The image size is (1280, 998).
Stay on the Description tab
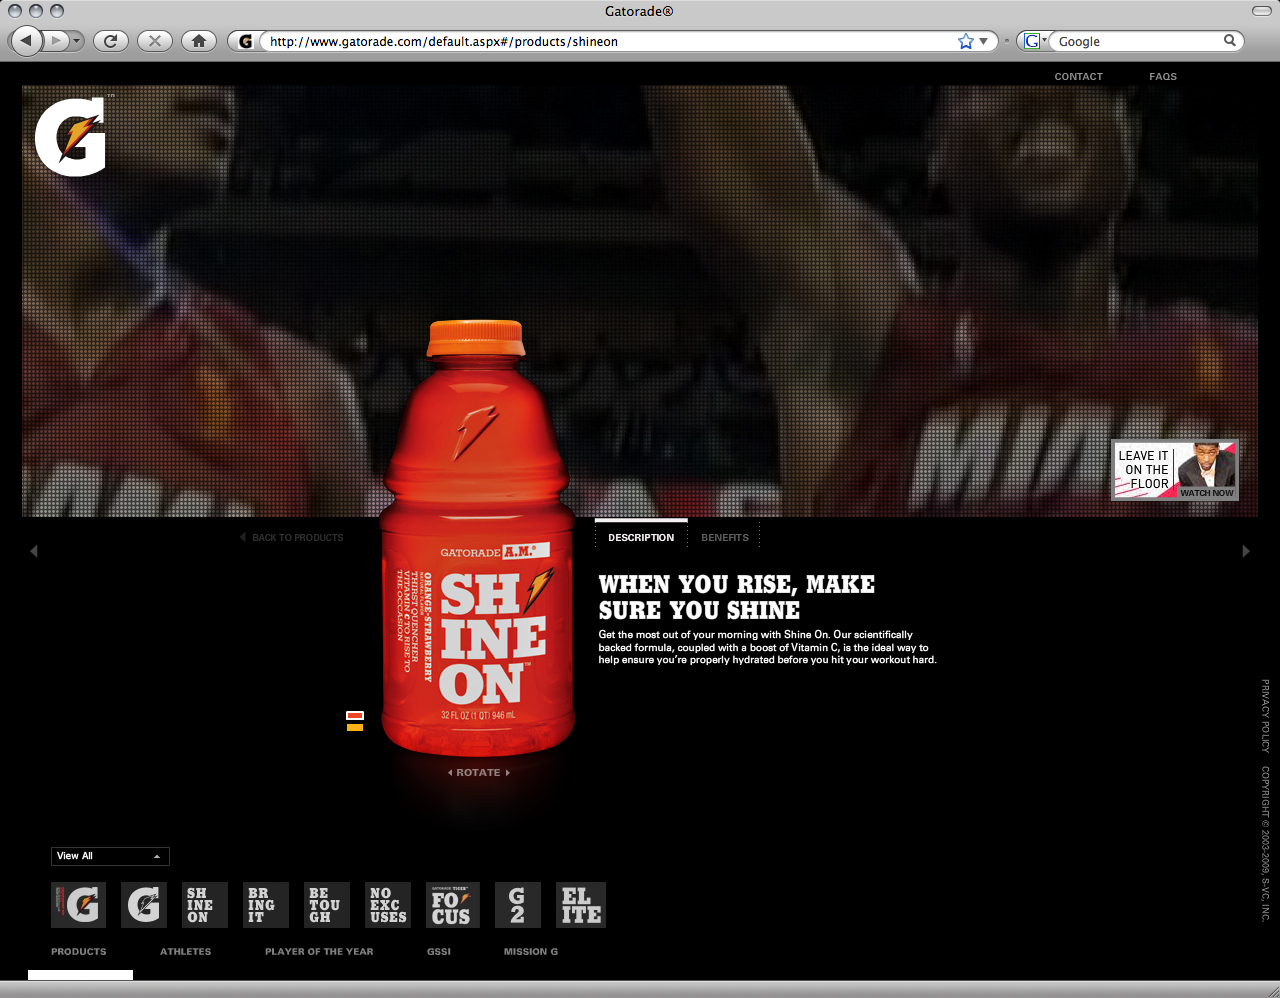[x=641, y=537]
